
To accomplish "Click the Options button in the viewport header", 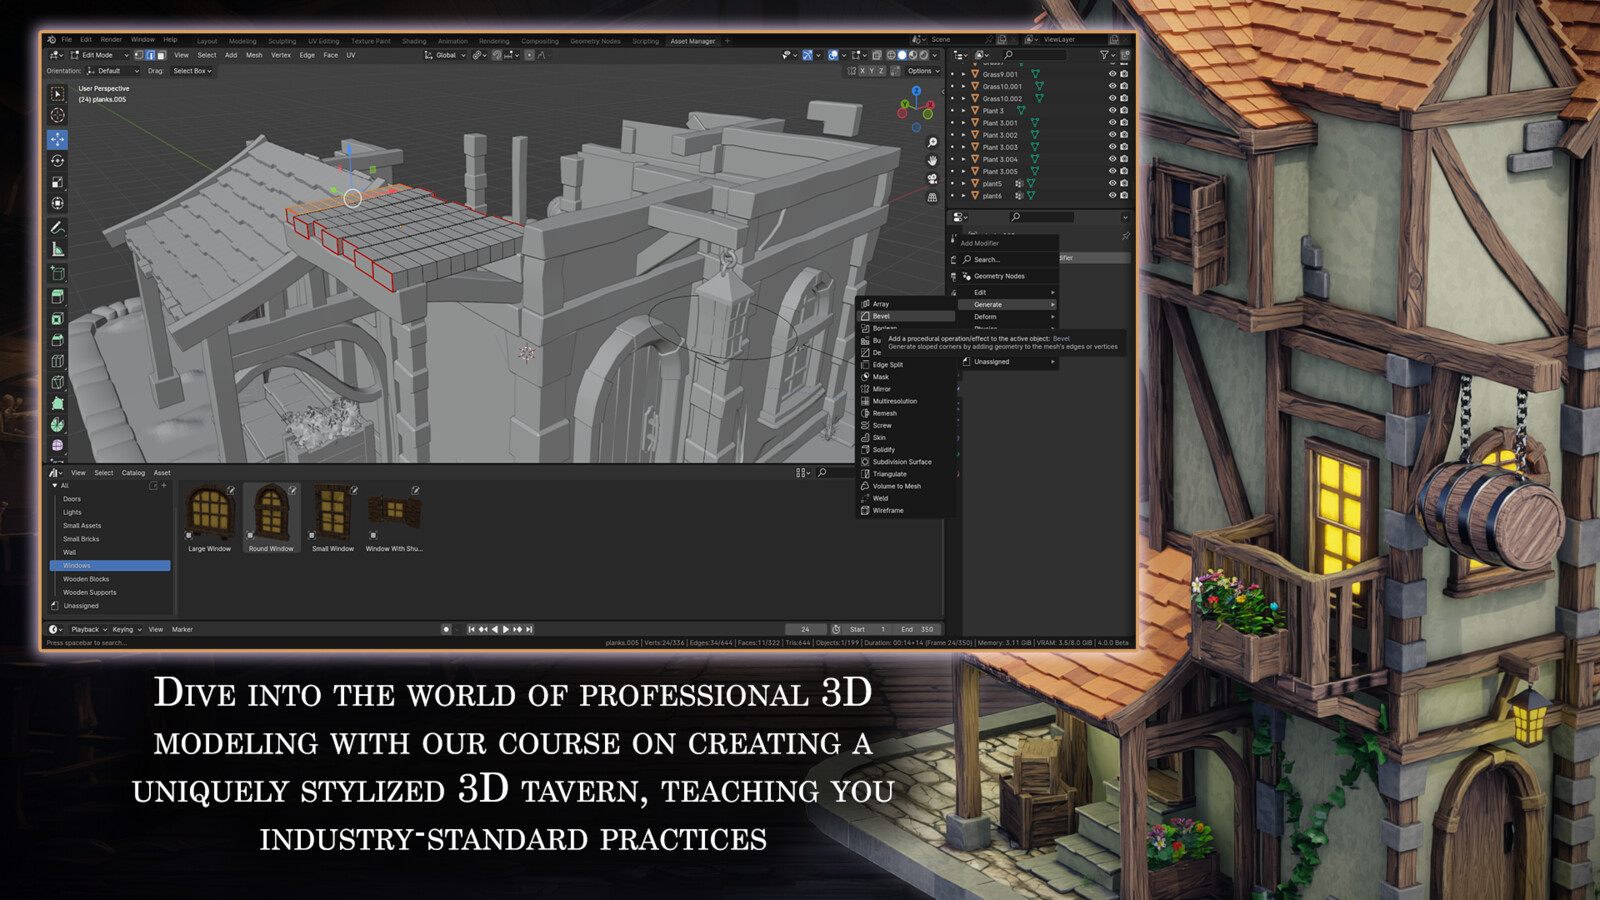I will [x=921, y=71].
